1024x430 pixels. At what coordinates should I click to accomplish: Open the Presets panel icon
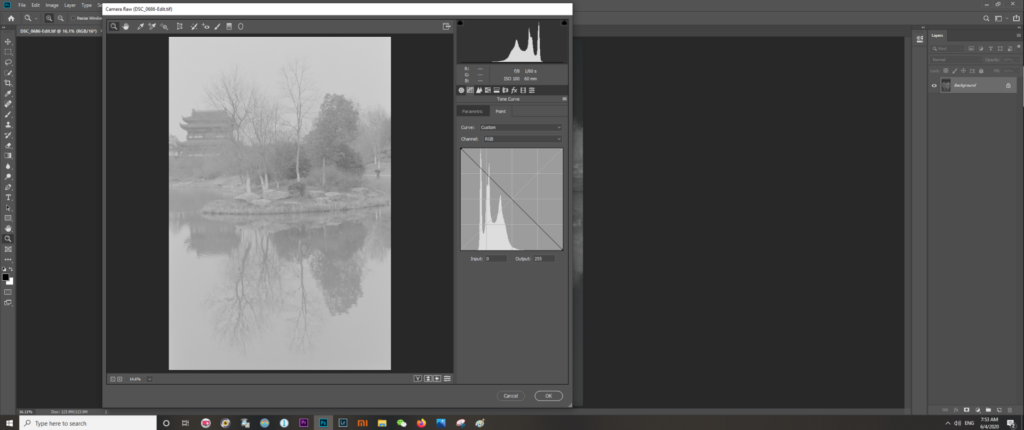pyautogui.click(x=532, y=90)
